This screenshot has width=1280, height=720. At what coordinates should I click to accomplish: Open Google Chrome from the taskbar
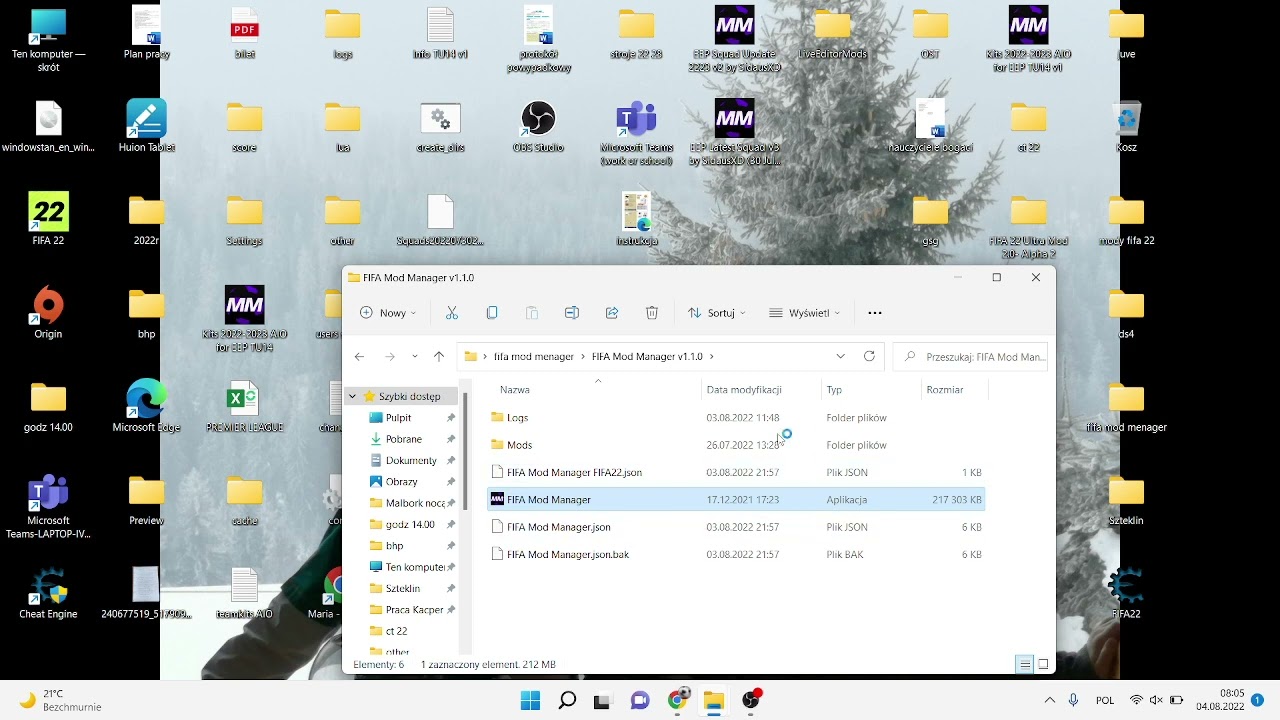click(x=677, y=700)
